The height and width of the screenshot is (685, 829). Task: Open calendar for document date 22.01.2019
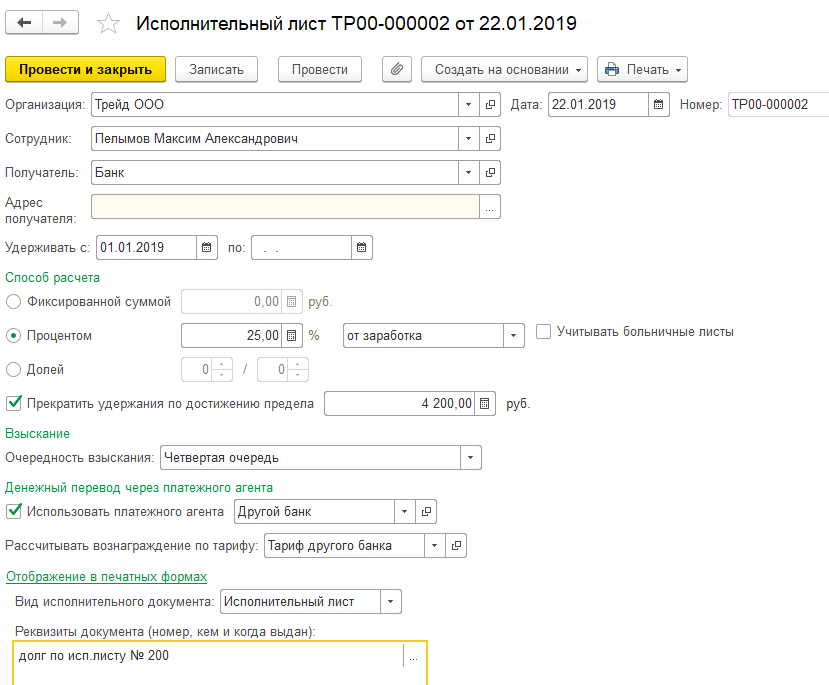click(x=658, y=105)
